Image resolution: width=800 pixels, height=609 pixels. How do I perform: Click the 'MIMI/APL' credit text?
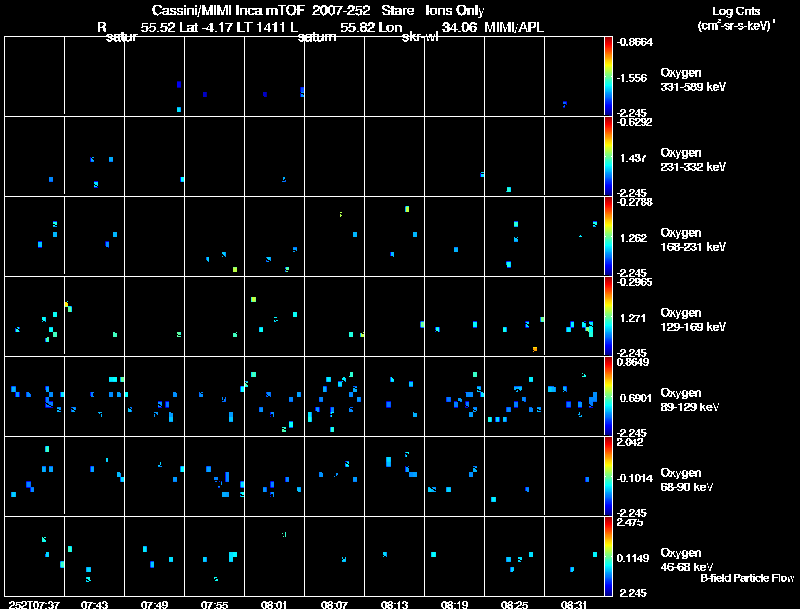tap(514, 27)
